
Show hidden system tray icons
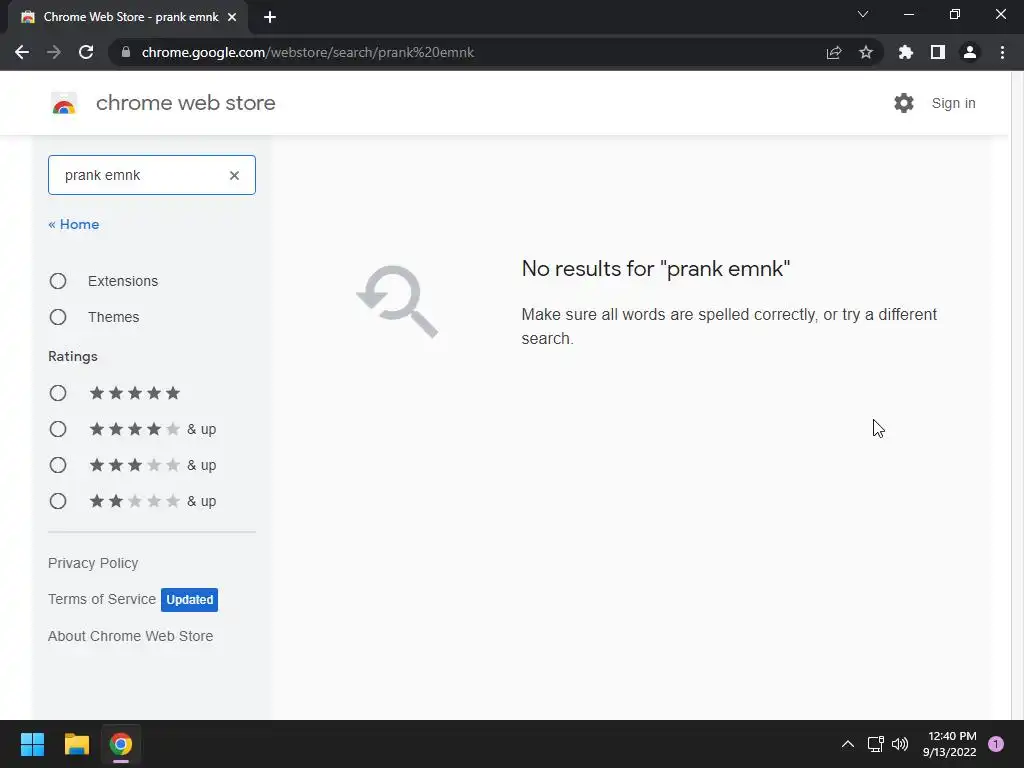point(848,744)
